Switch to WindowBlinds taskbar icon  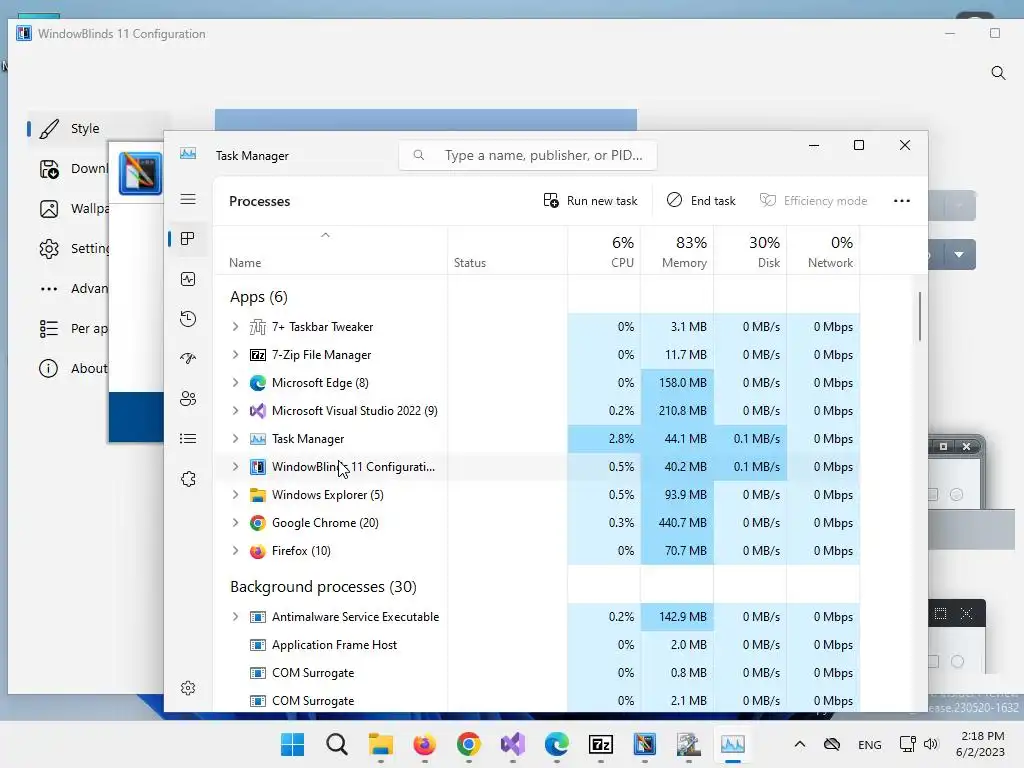(x=645, y=744)
